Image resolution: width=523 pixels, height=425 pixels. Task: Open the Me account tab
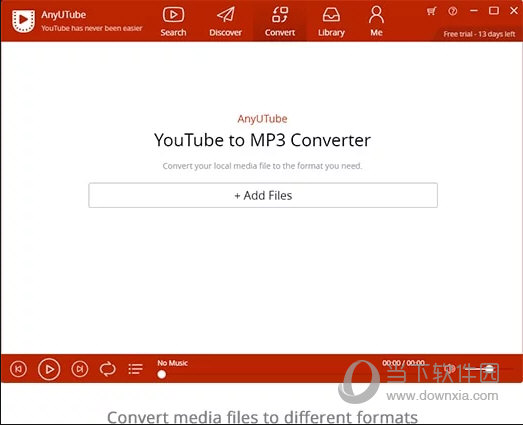click(x=376, y=22)
